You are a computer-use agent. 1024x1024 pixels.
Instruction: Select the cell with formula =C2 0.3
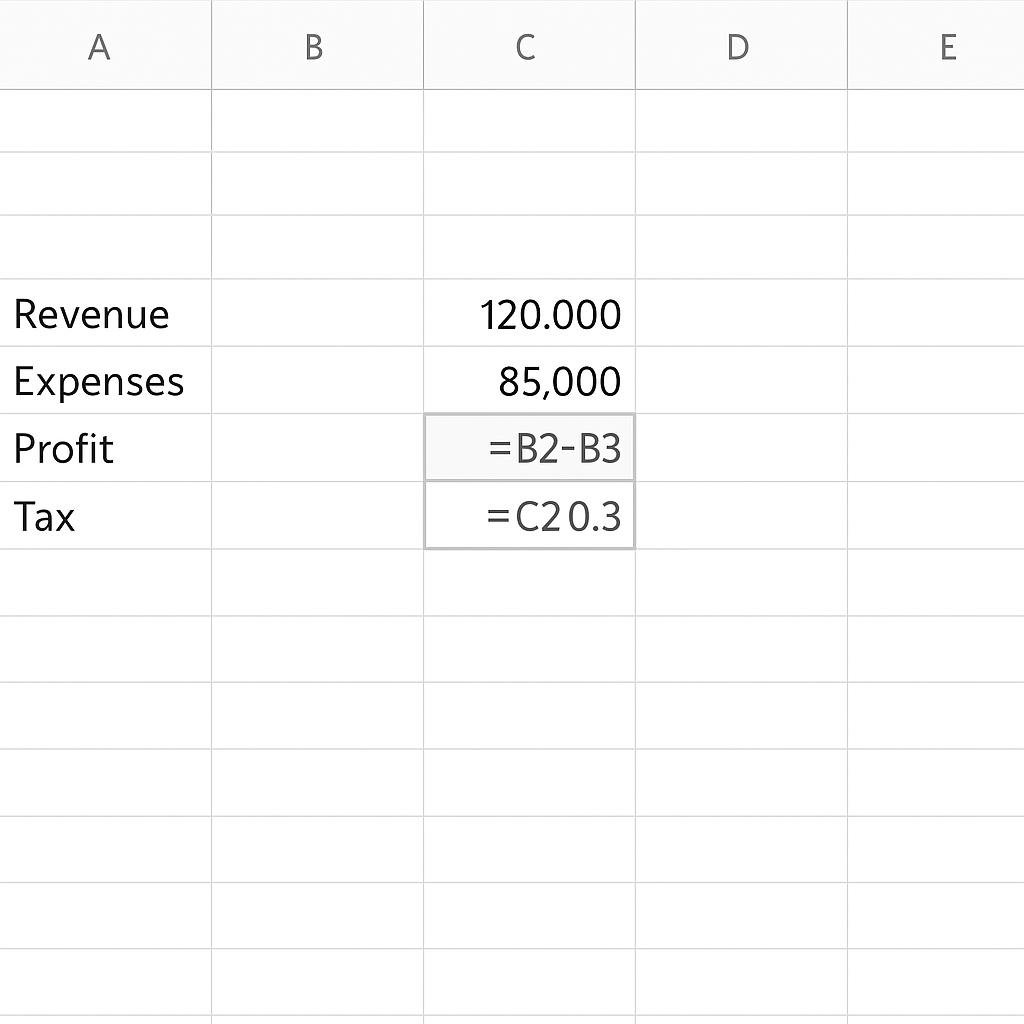point(529,516)
